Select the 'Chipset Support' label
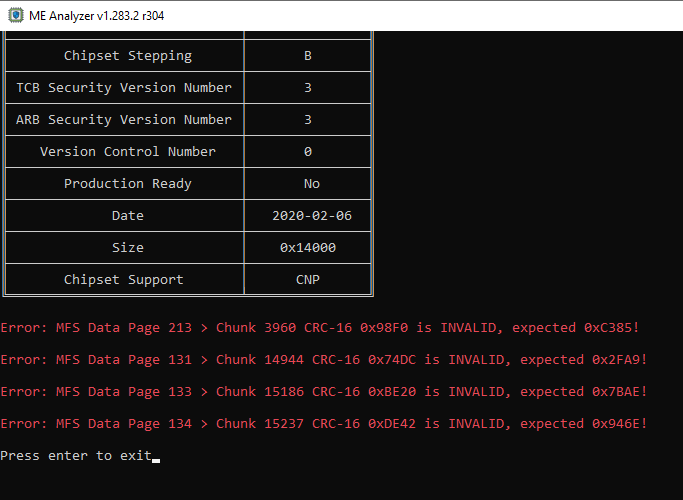683x500 pixels. (x=124, y=280)
